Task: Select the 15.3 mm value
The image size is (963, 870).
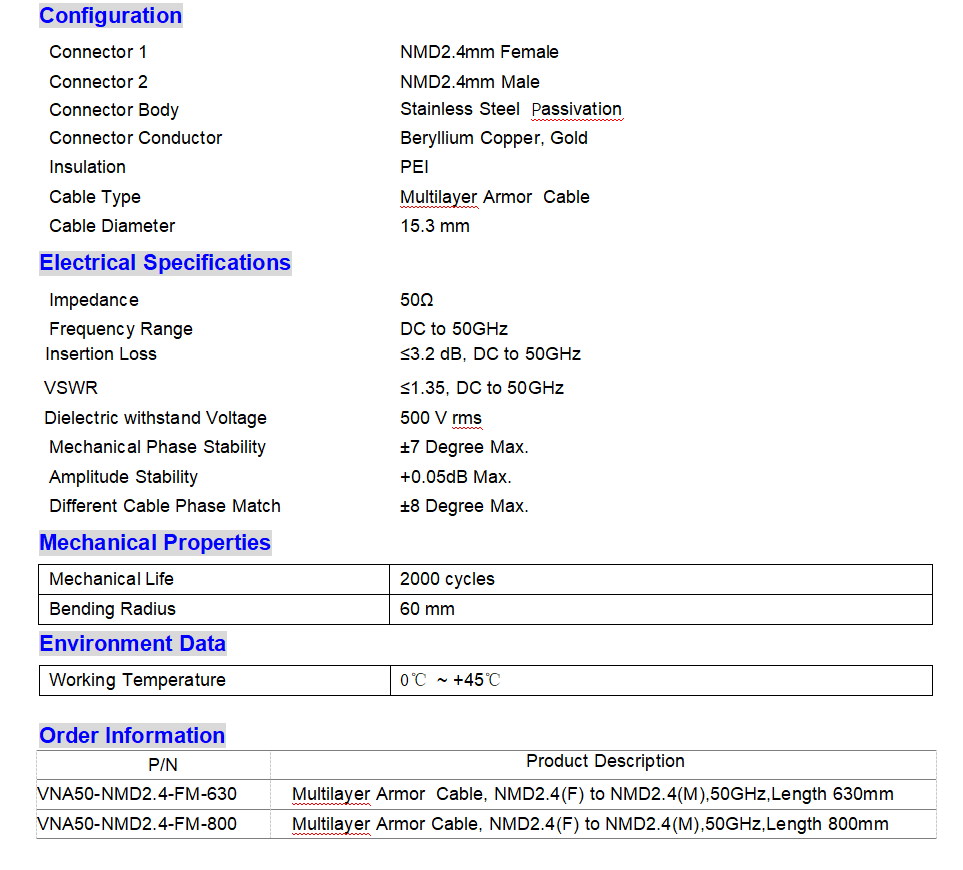Action: coord(435,226)
